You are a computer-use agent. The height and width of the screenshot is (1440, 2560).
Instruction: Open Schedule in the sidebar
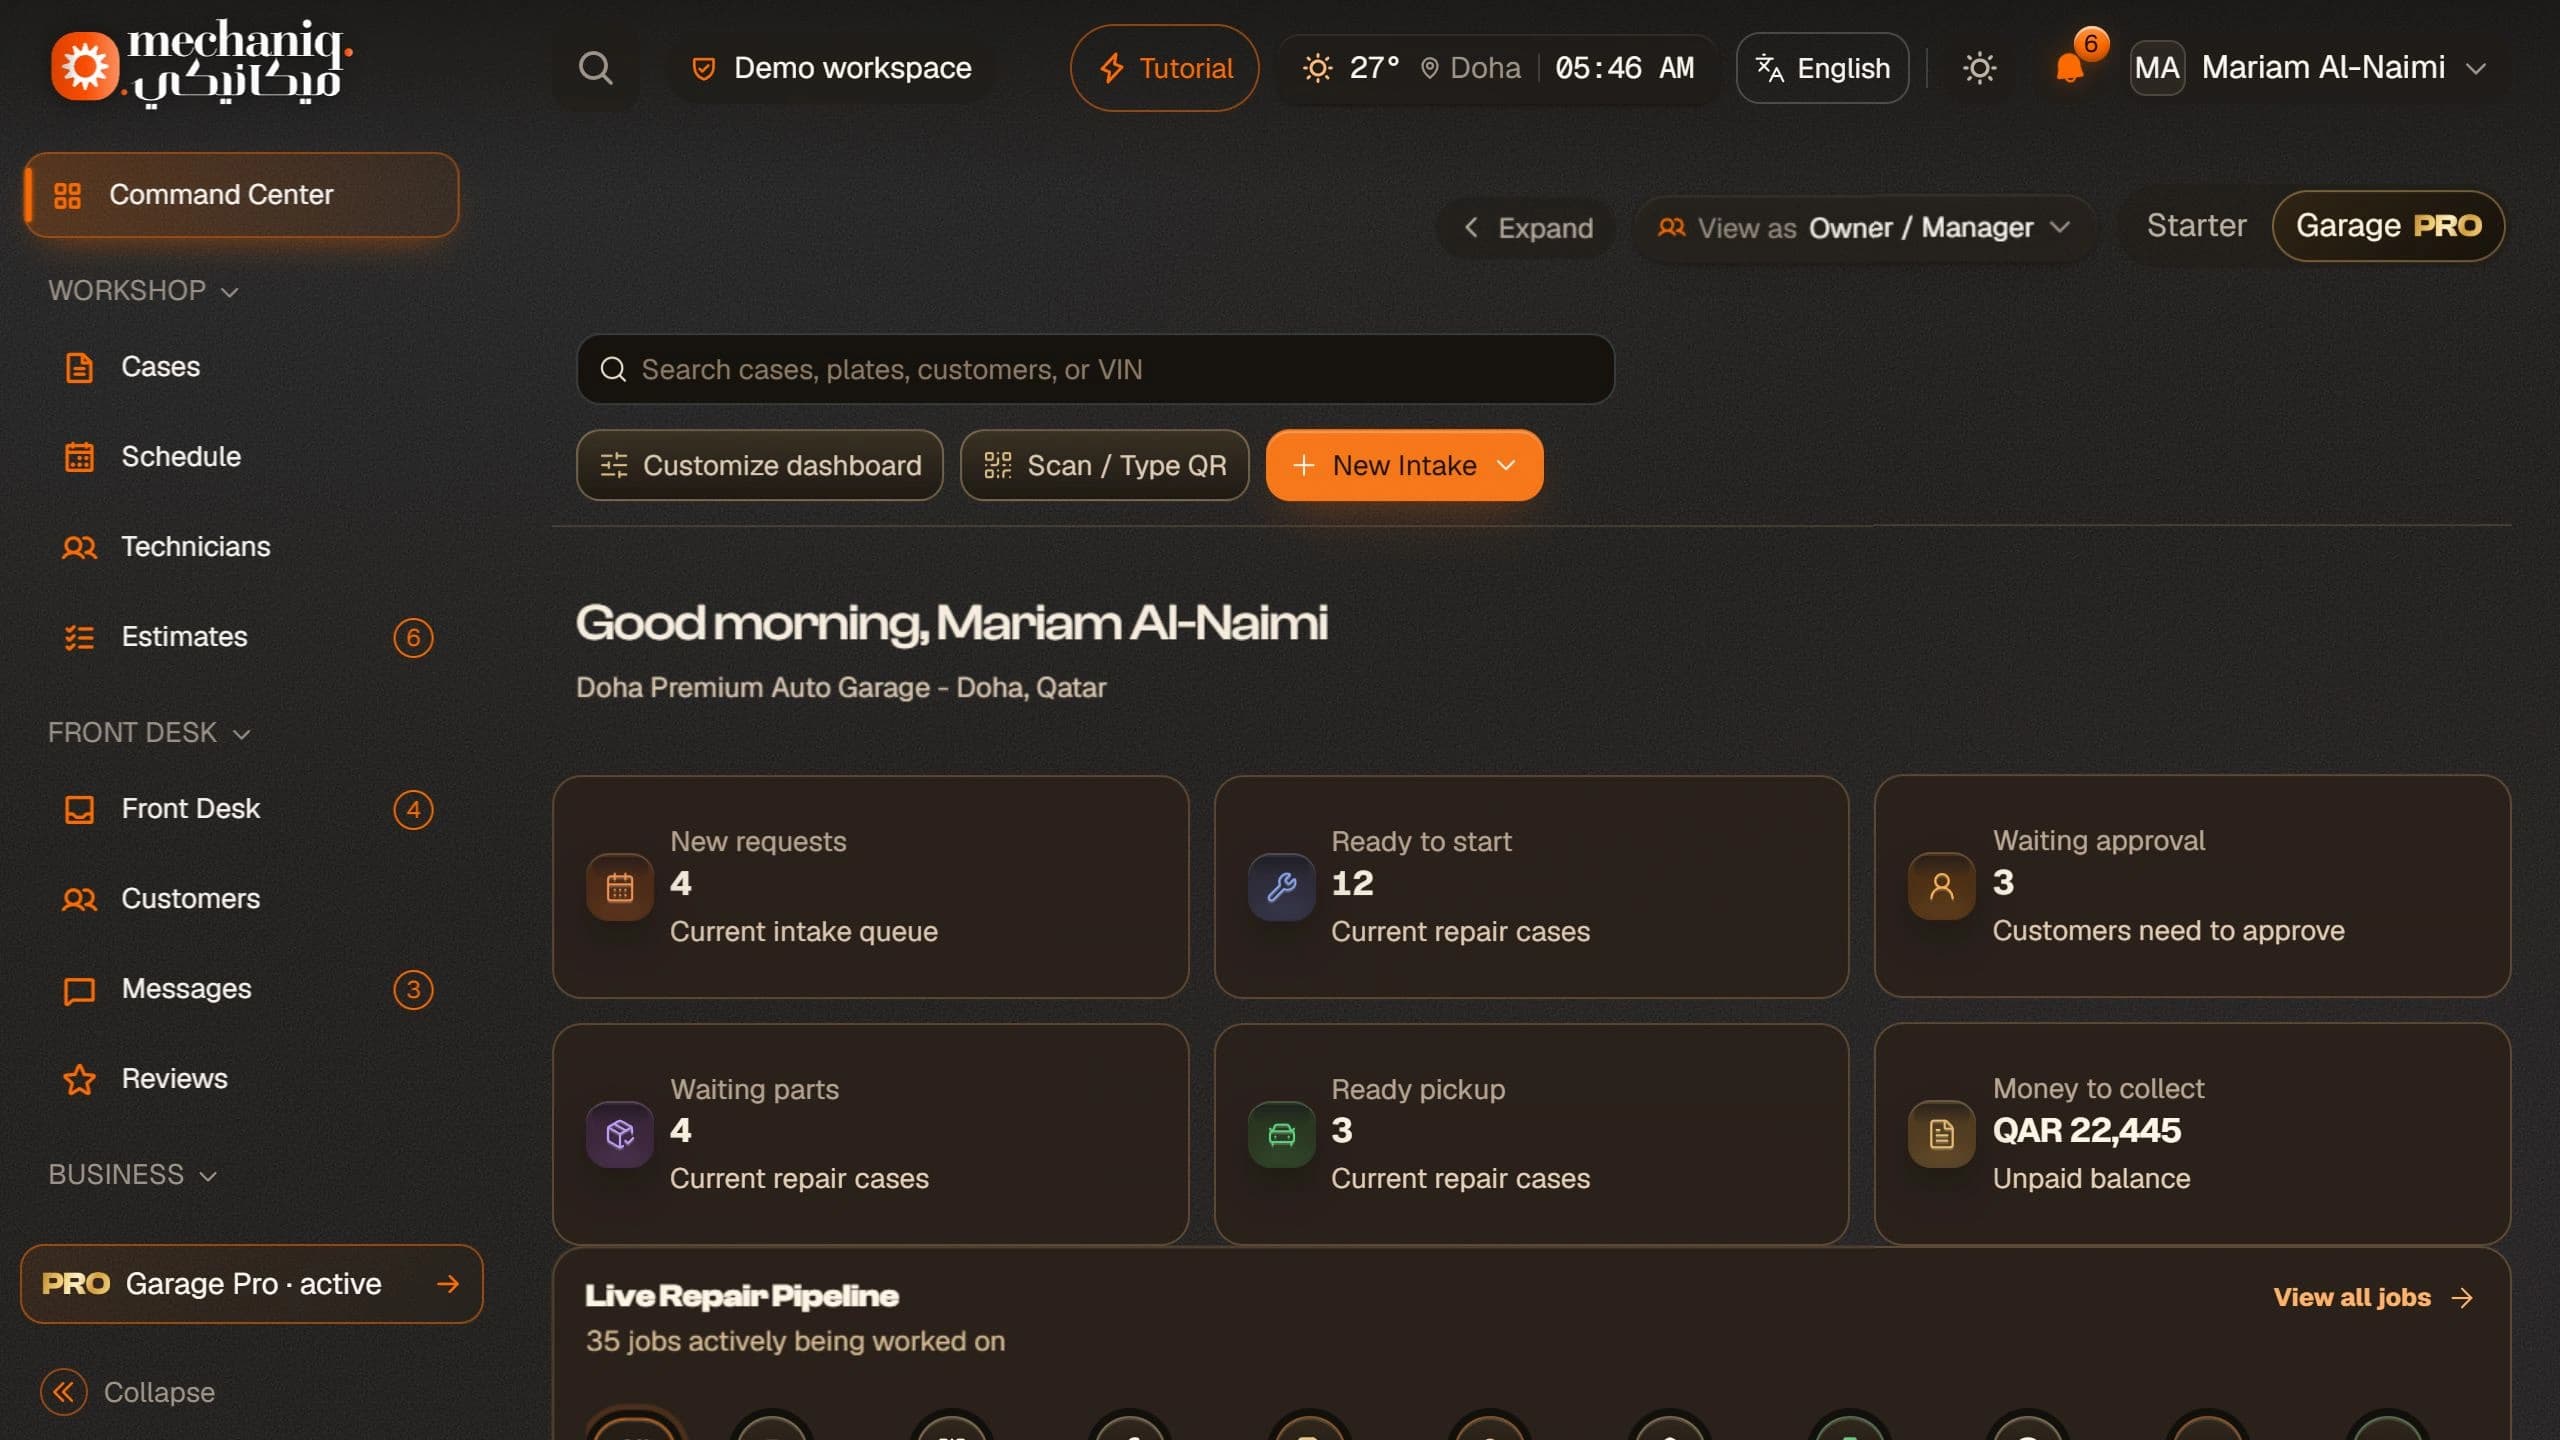240,457
